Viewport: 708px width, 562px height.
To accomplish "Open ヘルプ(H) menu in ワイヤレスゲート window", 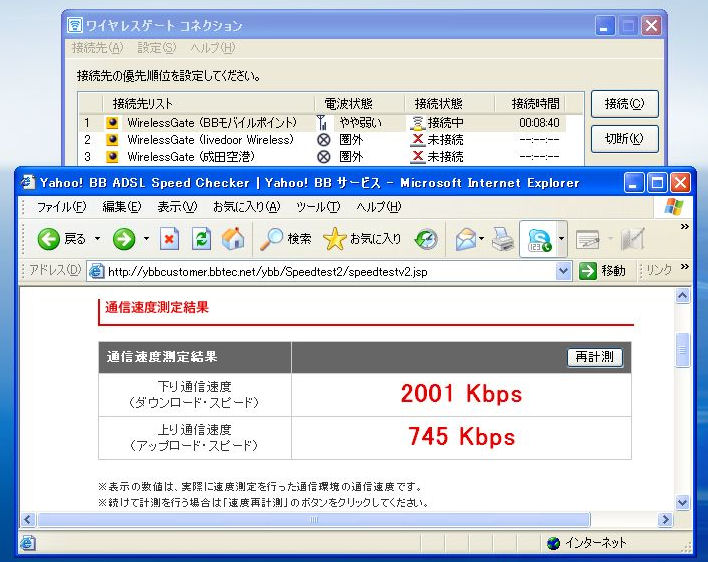I will pos(212,48).
